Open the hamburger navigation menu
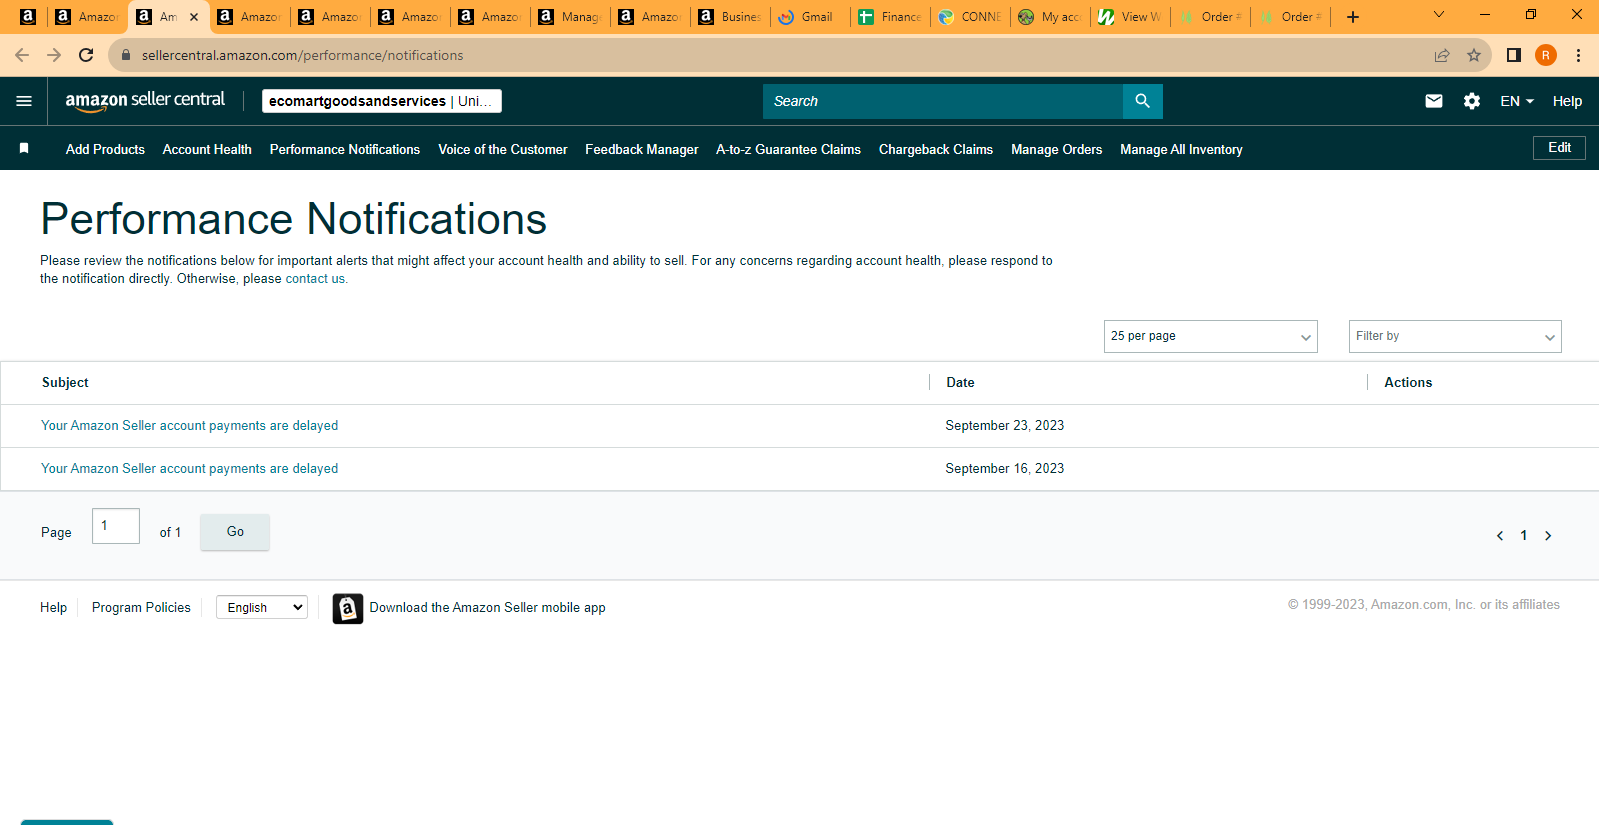Viewport: 1599px width, 825px height. click(x=24, y=101)
